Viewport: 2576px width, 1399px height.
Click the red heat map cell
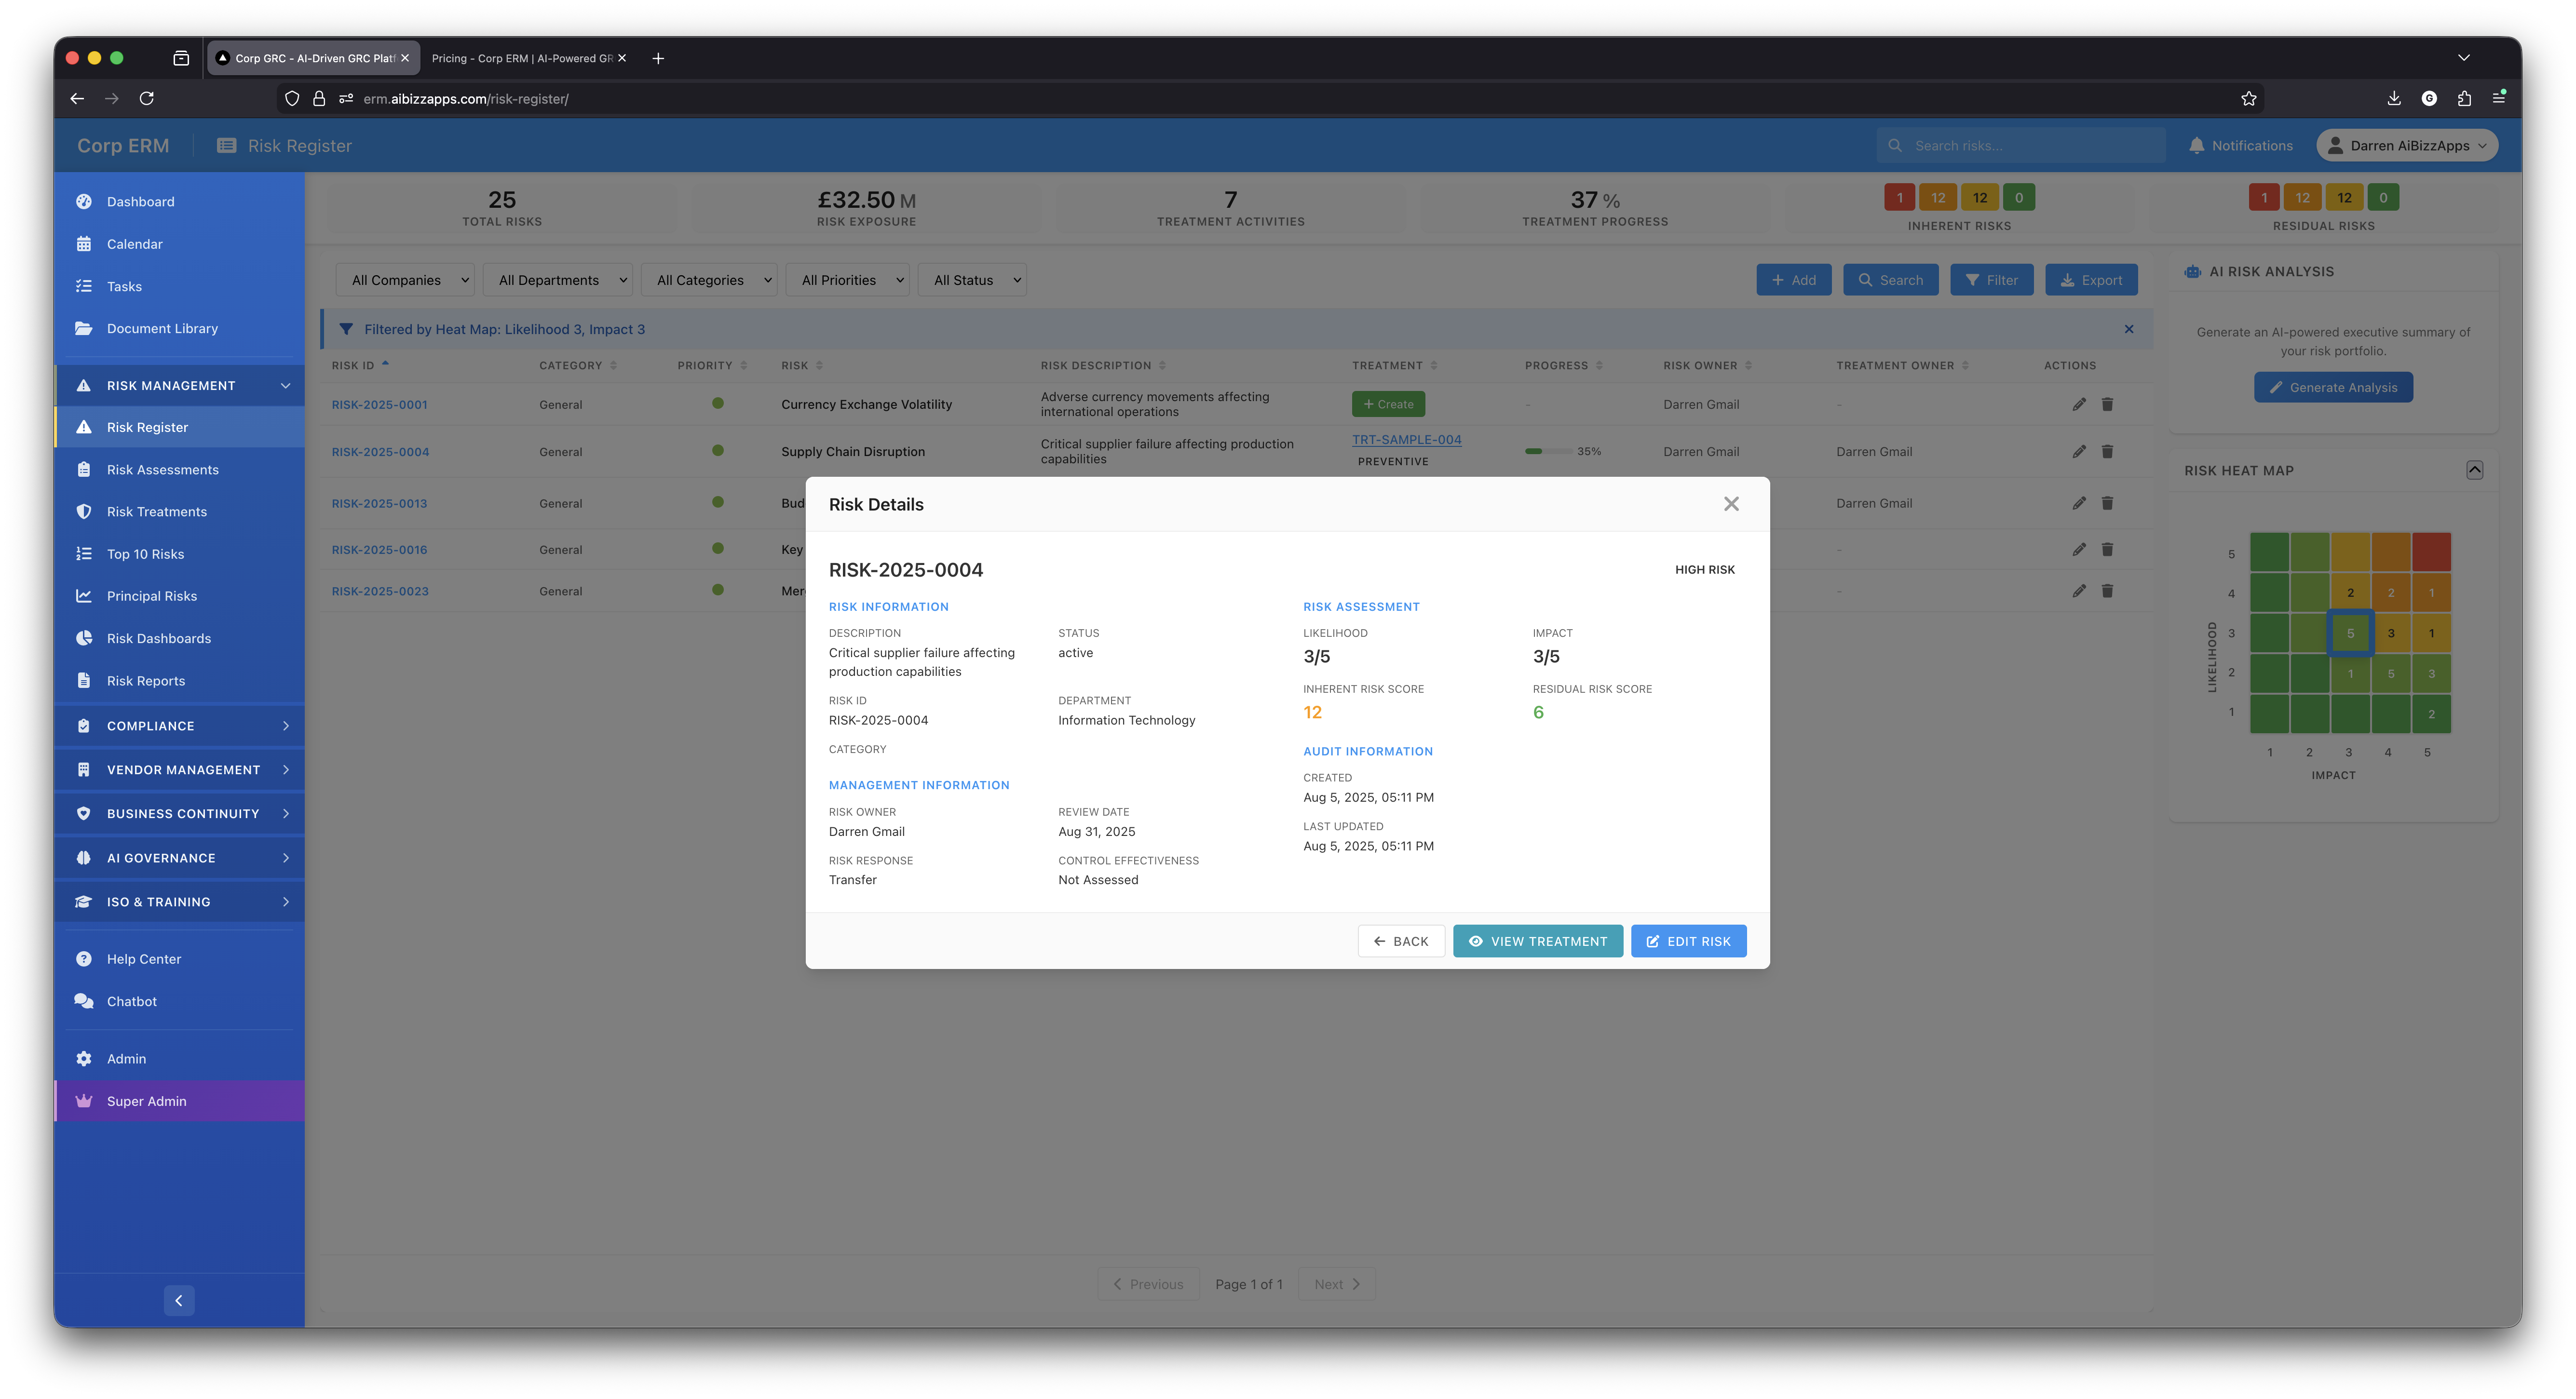pos(2431,552)
